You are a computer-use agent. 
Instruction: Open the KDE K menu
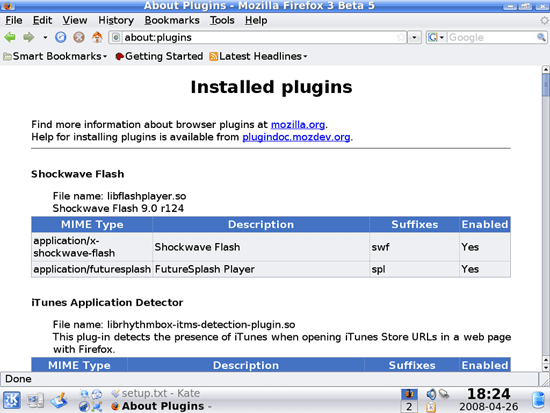pos(12,400)
